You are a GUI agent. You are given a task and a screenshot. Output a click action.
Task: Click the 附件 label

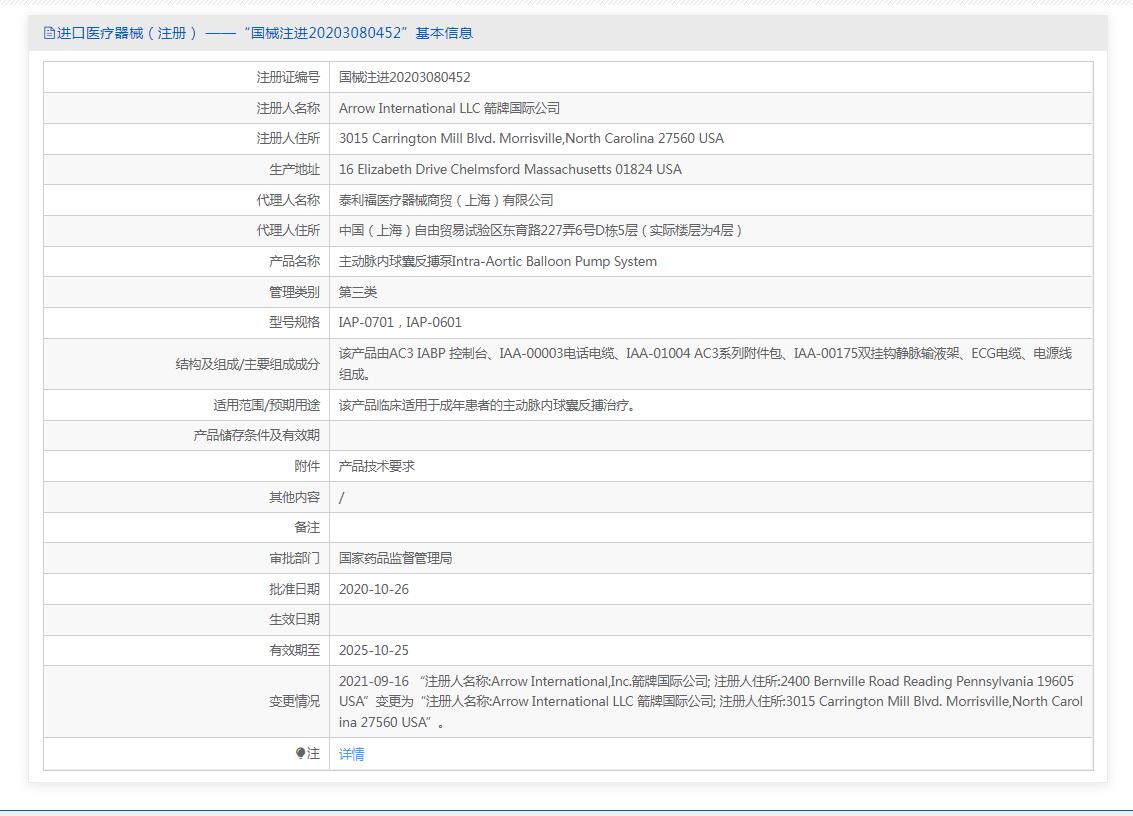coord(306,466)
